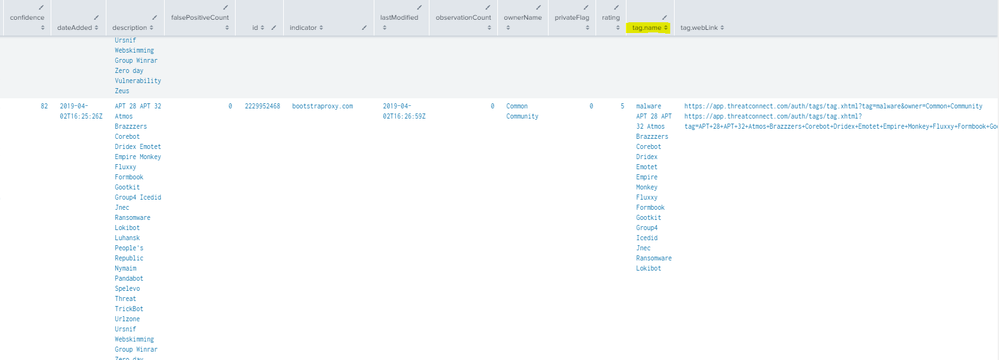Open the threatconnect malware tag URL
This screenshot has height=360, width=999.
click(833, 106)
